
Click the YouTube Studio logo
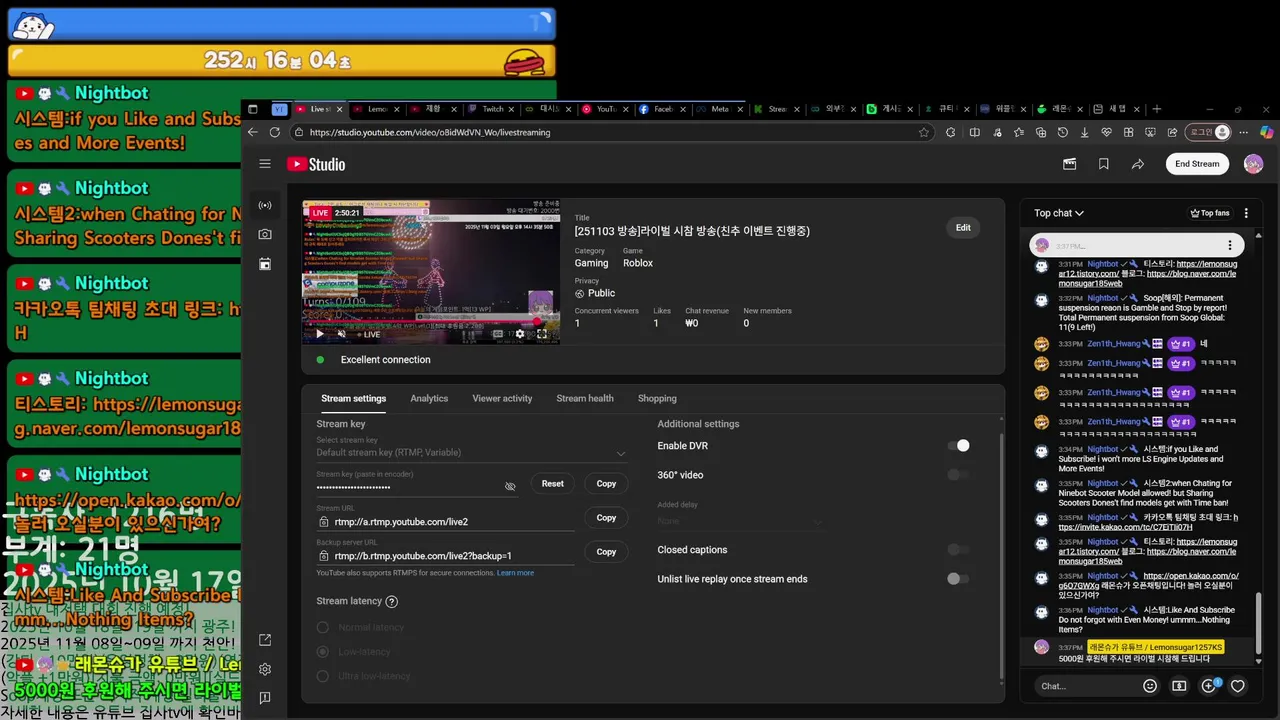pos(316,164)
